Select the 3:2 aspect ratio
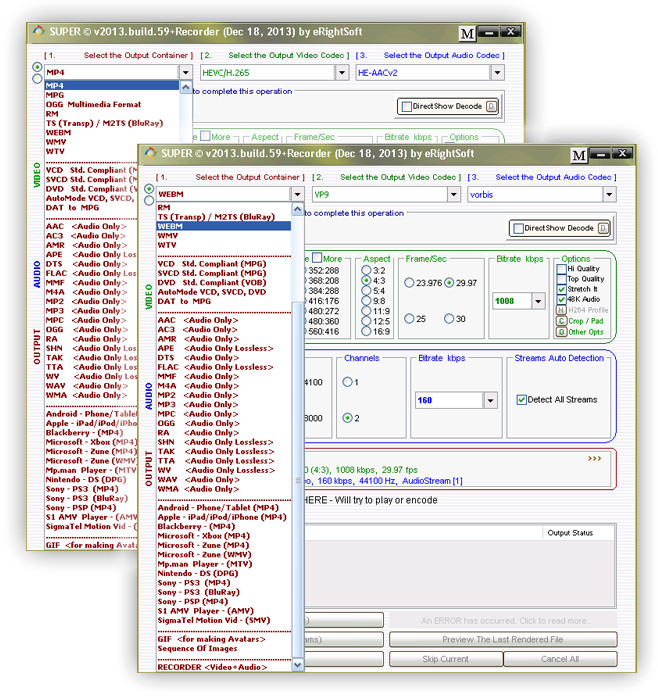The image size is (658, 696). (366, 270)
